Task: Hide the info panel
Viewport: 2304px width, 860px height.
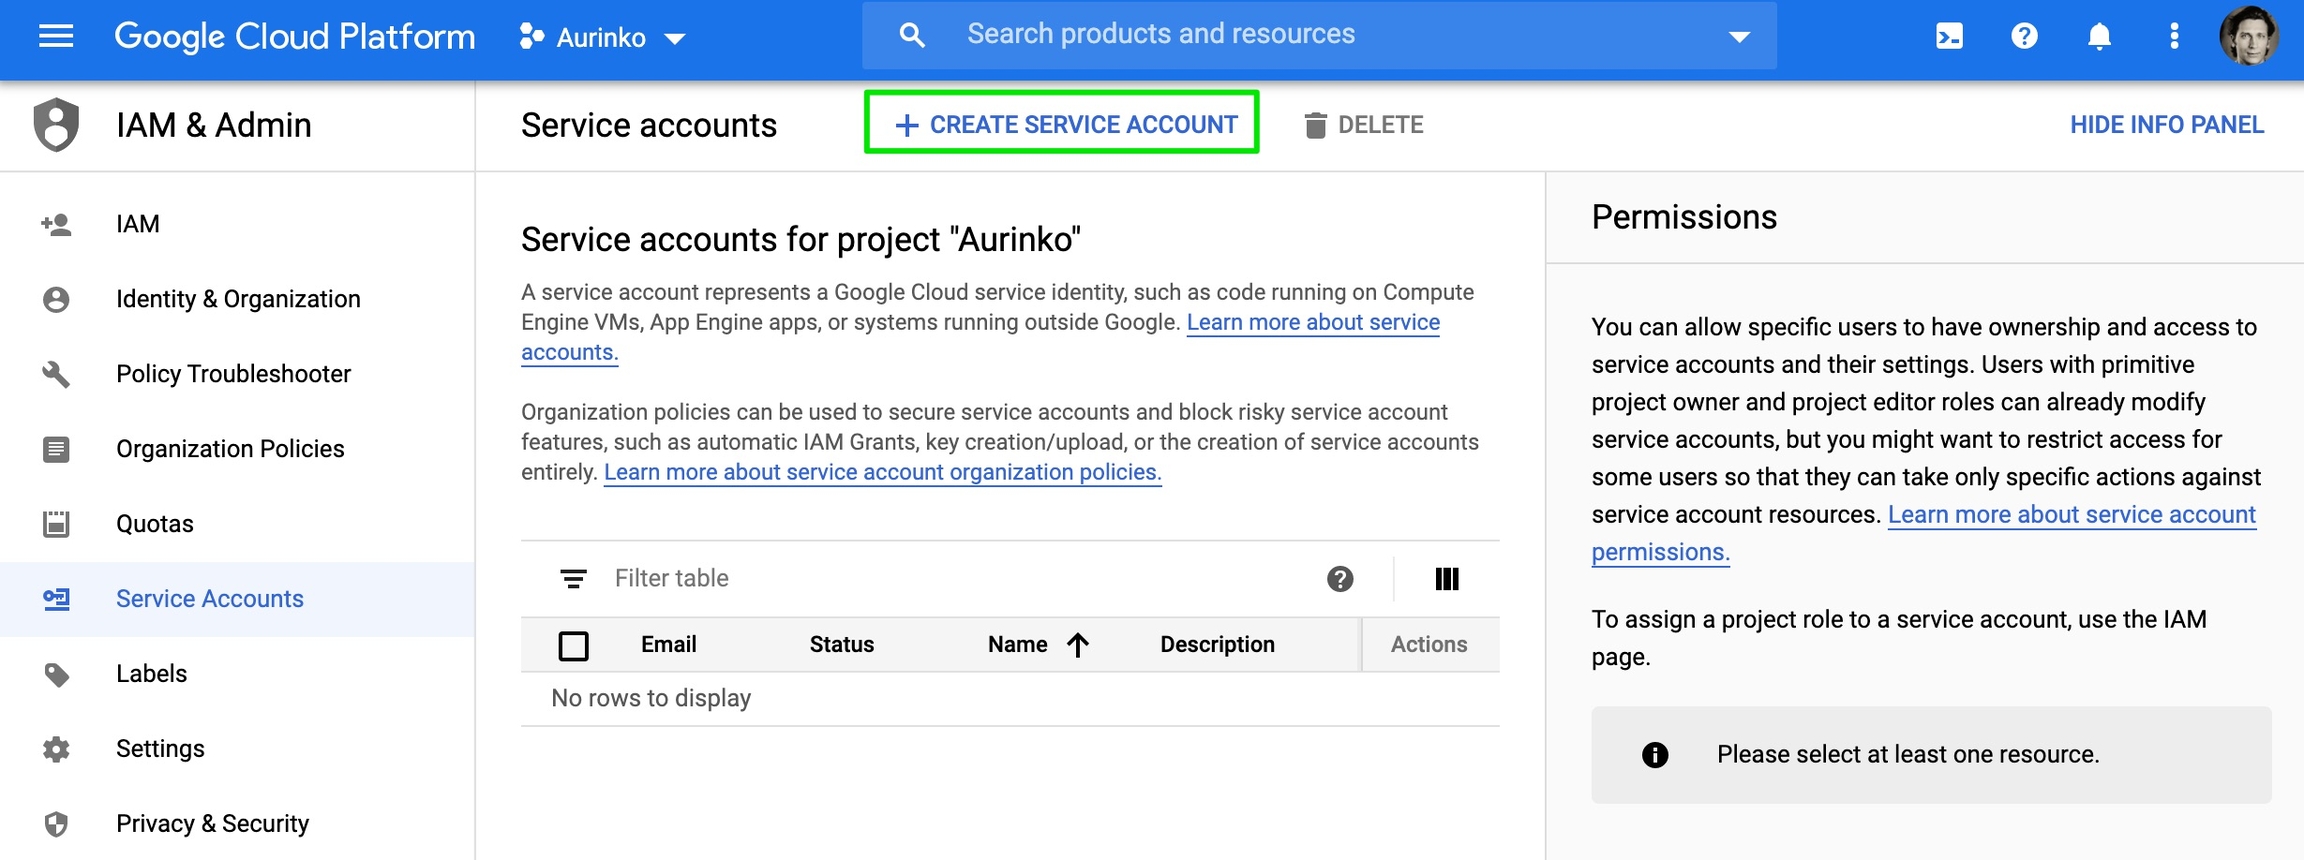Action: pos(2166,124)
